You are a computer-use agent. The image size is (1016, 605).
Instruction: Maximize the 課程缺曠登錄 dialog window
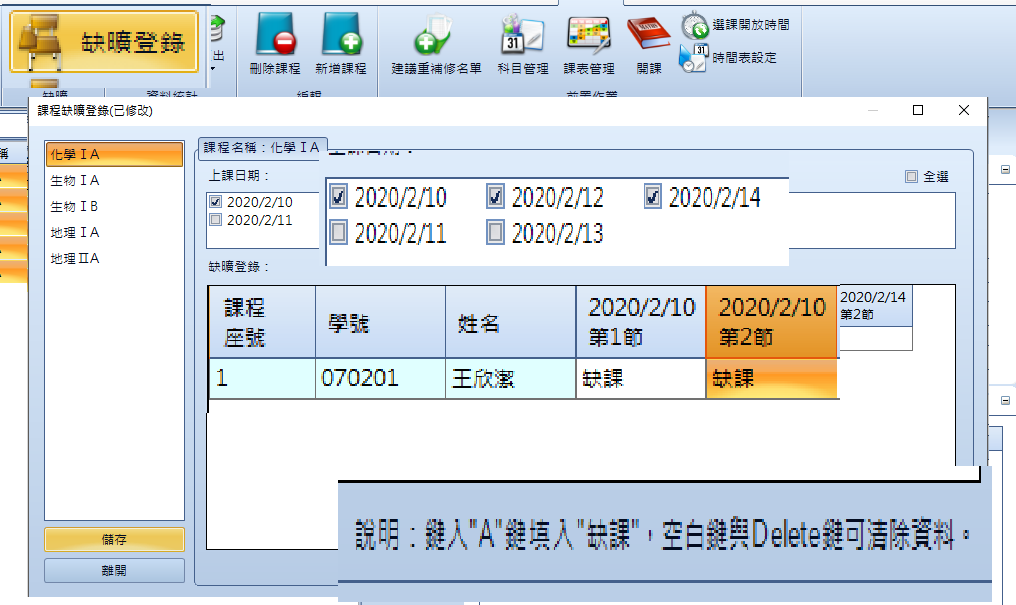point(918,110)
